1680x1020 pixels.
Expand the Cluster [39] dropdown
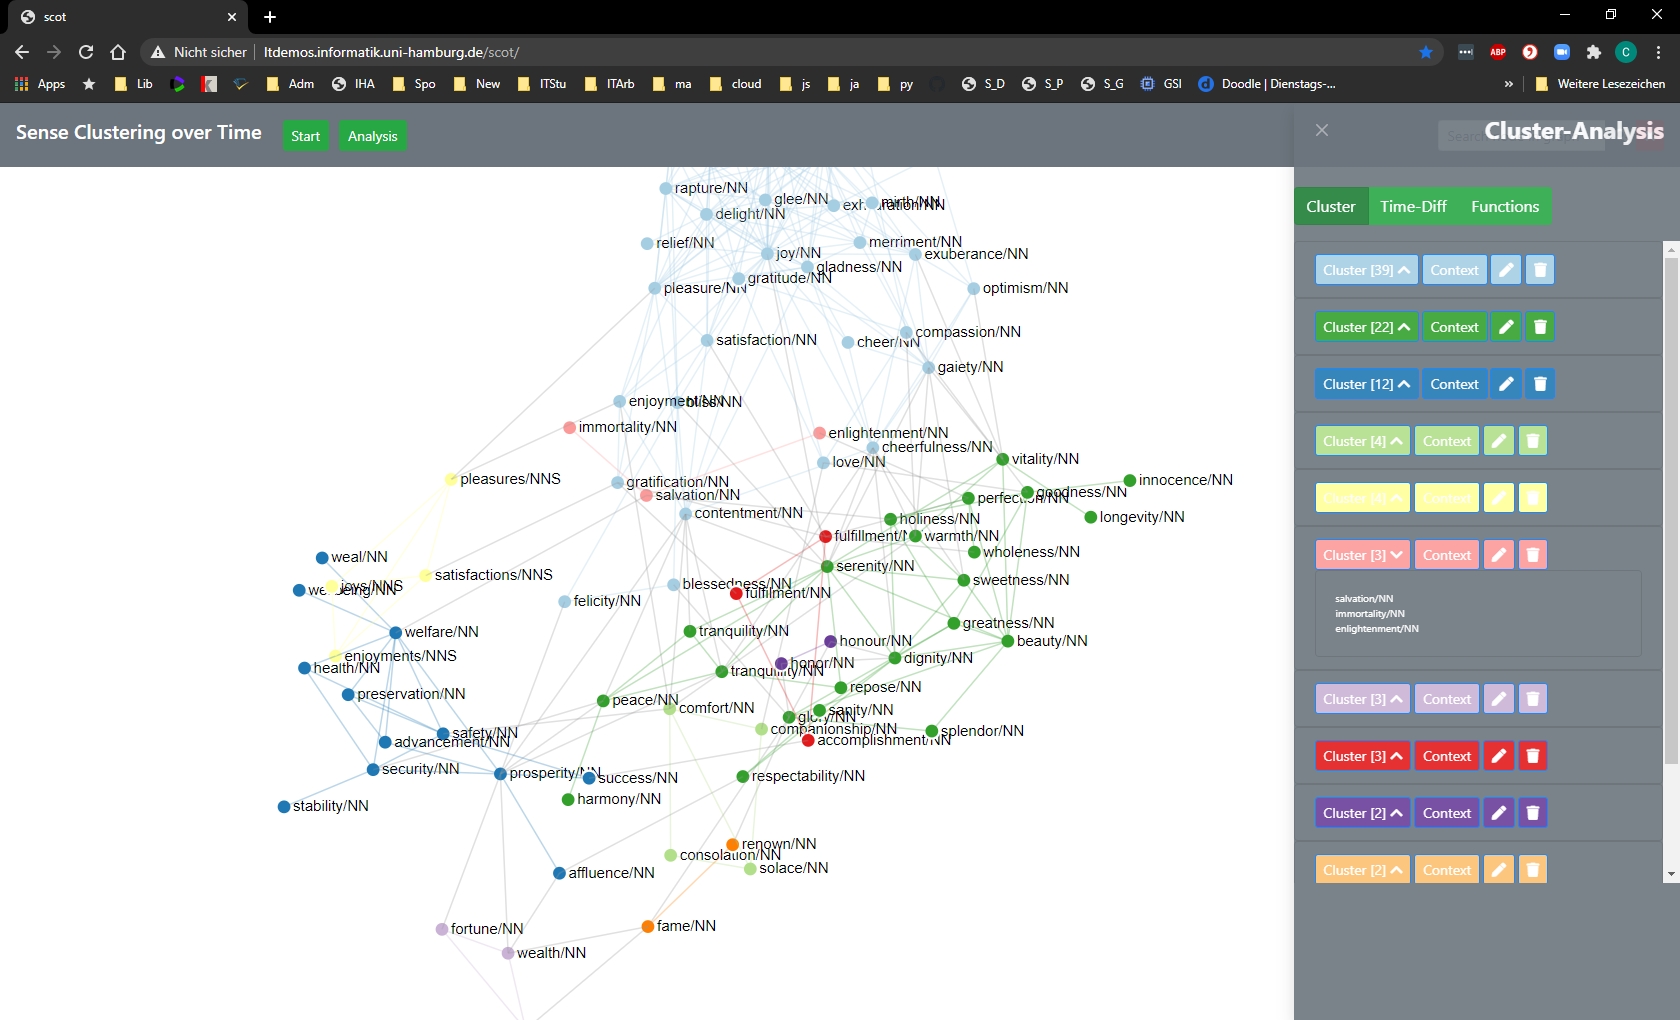(x=1366, y=270)
